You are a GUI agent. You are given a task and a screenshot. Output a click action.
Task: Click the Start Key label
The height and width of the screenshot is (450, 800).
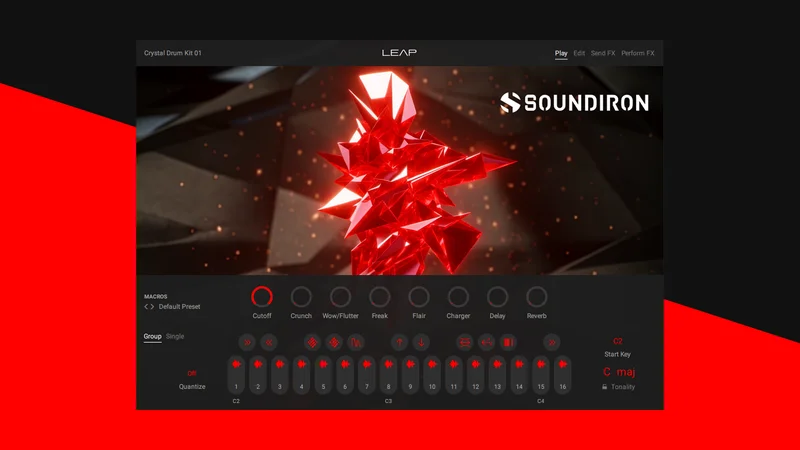(617, 354)
